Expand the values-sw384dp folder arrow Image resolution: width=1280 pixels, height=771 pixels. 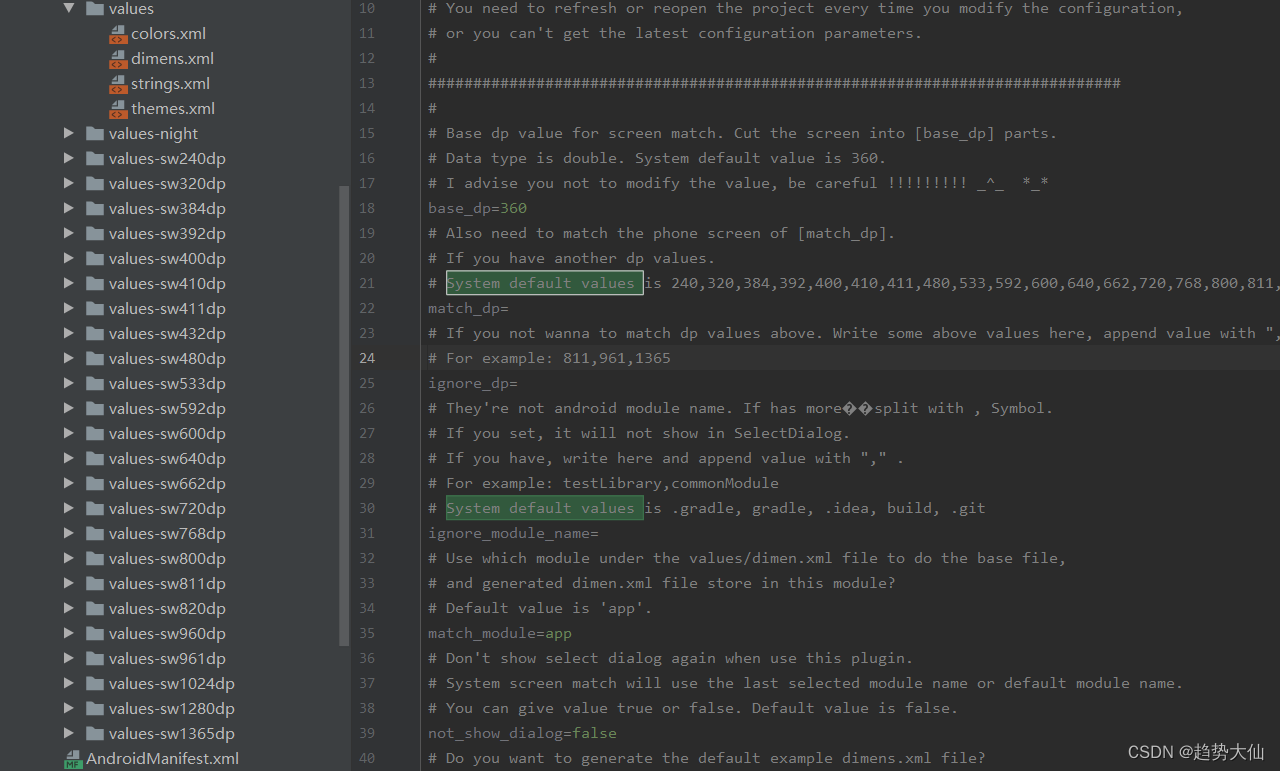point(69,208)
